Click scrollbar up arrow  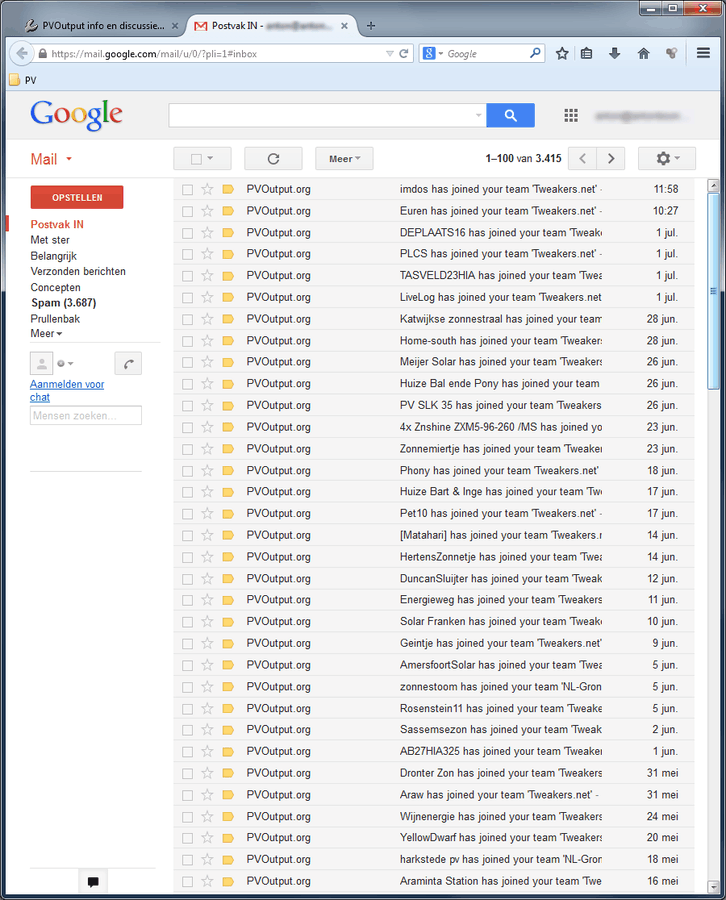pos(713,185)
